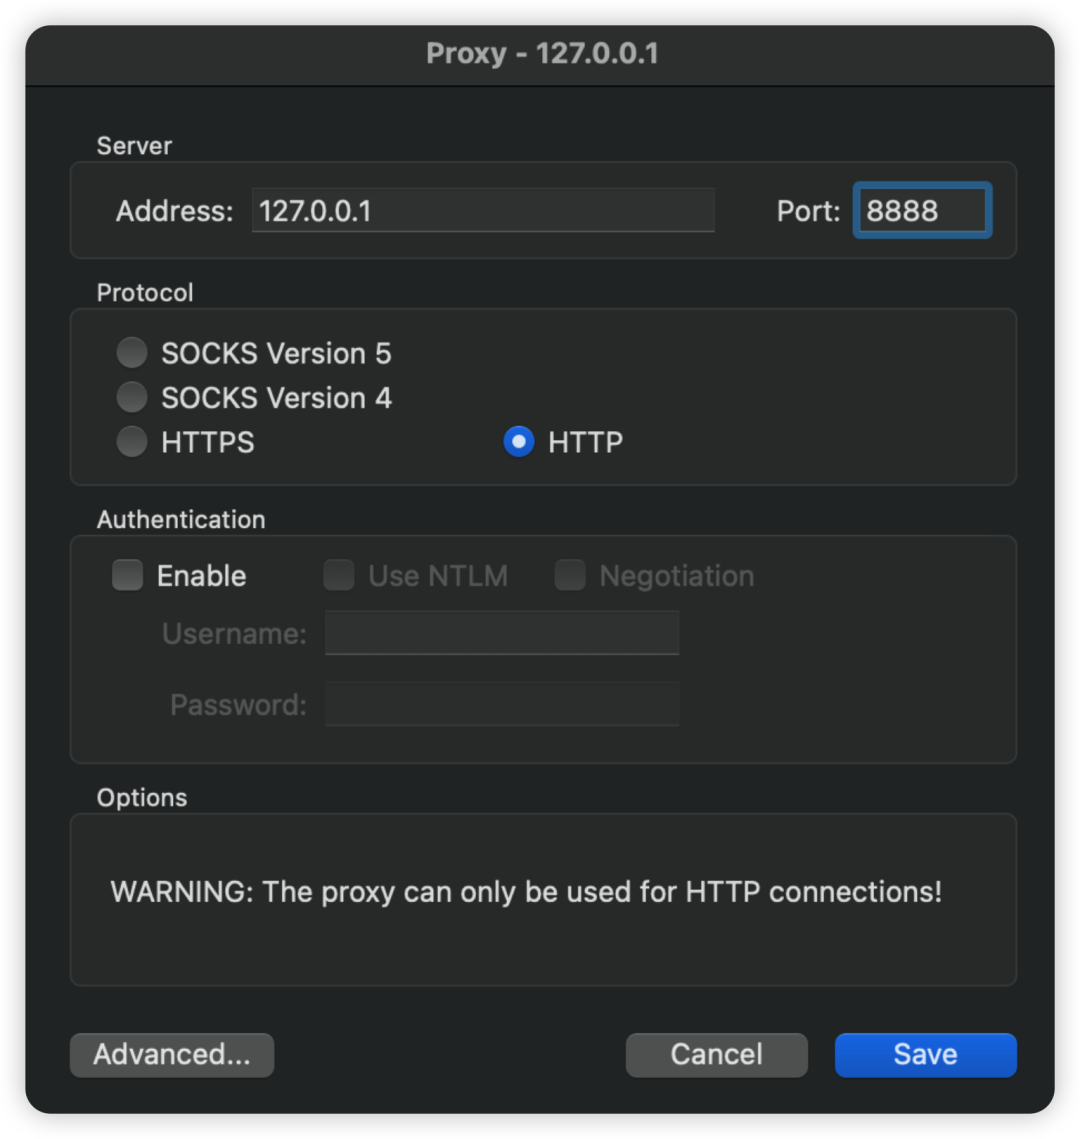The width and height of the screenshot is (1080, 1139).
Task: Select the HTTPS protocol option
Action: click(x=132, y=442)
